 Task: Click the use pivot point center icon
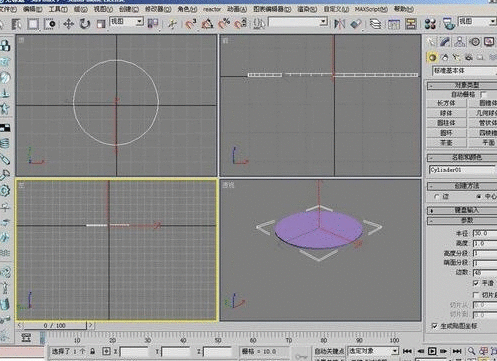click(x=153, y=24)
